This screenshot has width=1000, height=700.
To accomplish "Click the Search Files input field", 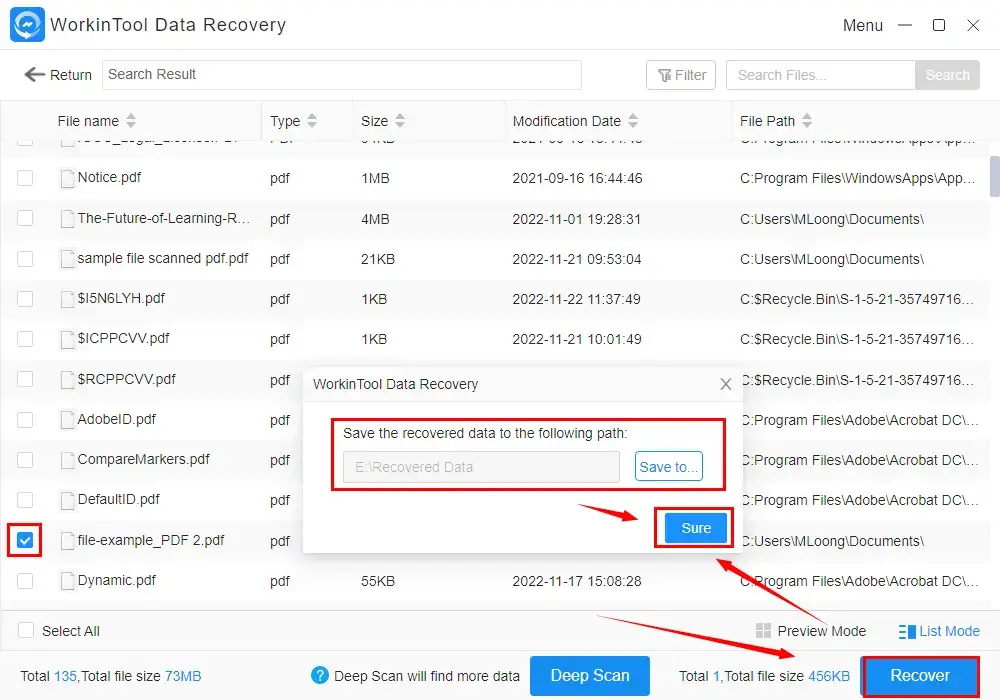I will click(x=820, y=75).
